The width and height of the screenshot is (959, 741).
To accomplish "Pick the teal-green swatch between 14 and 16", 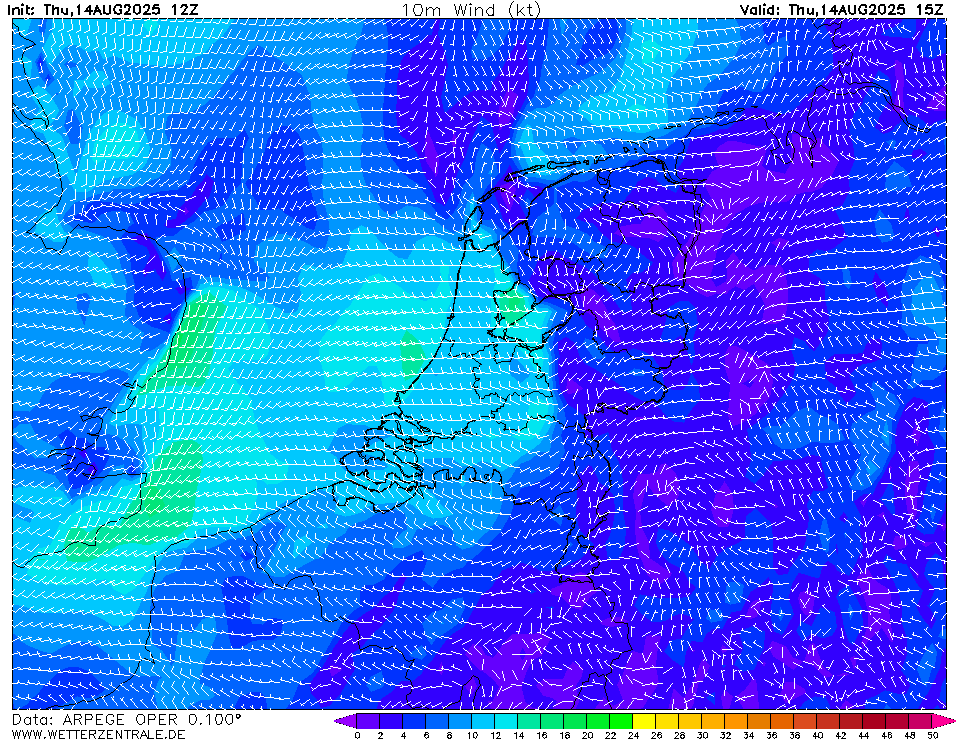I will (530, 721).
